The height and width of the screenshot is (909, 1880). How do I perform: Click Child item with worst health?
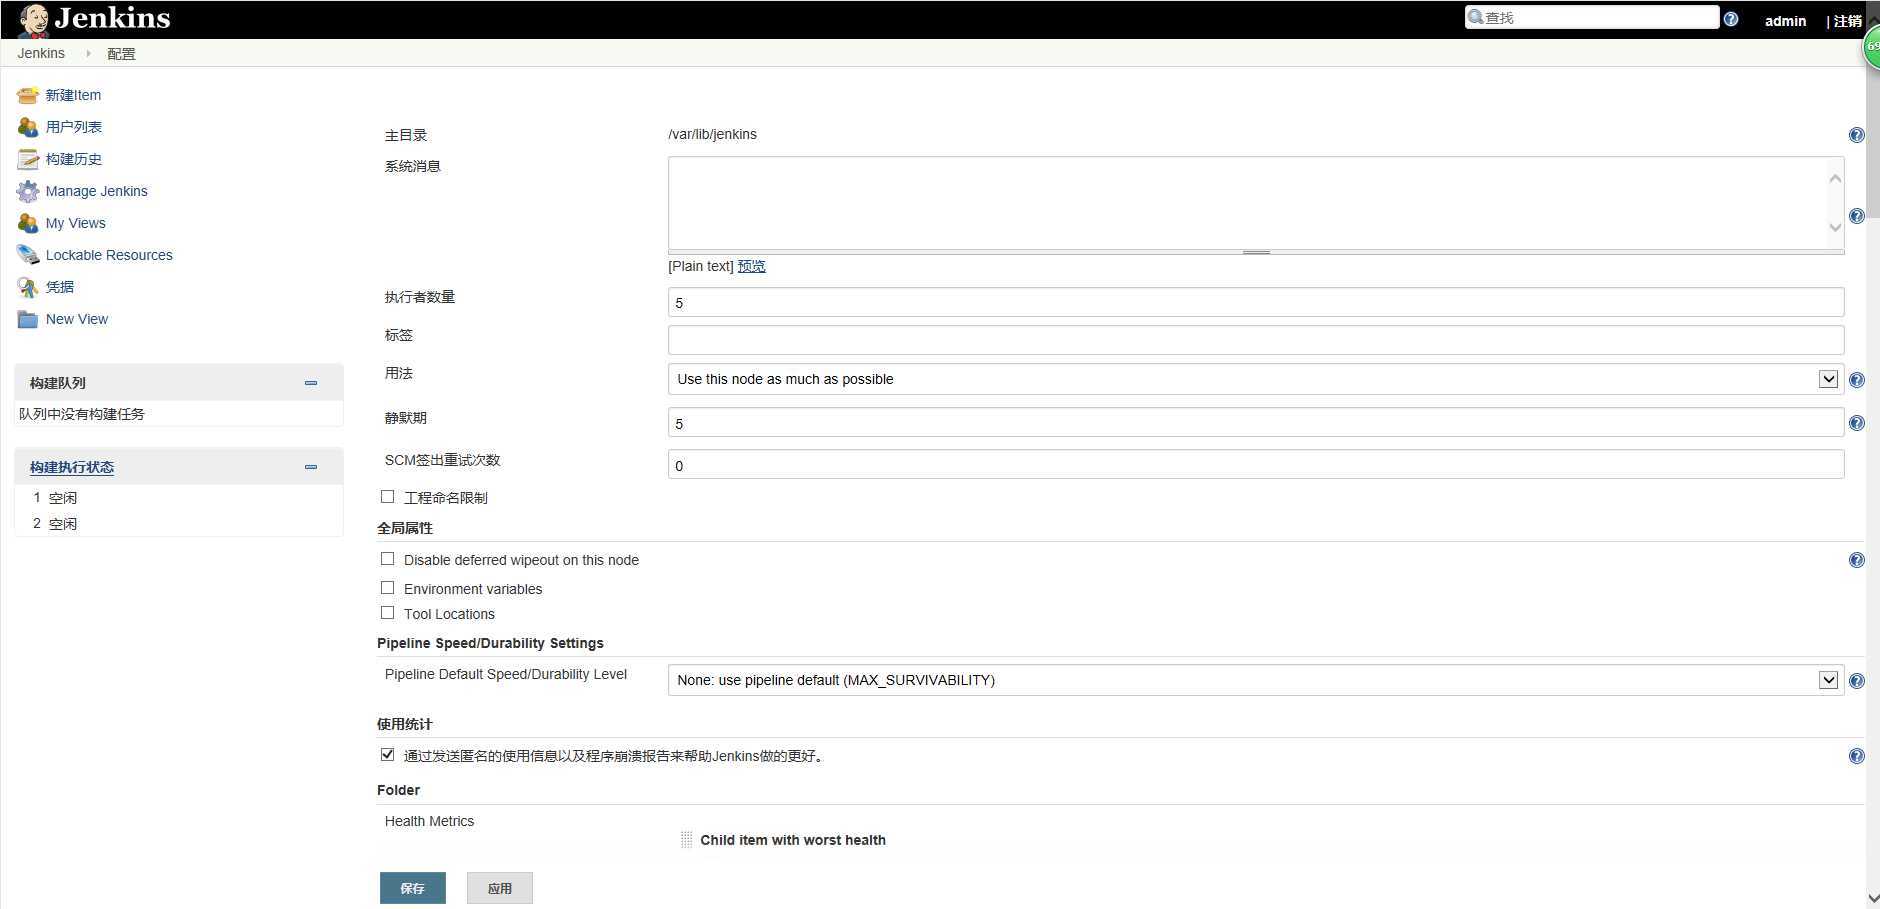click(x=793, y=840)
